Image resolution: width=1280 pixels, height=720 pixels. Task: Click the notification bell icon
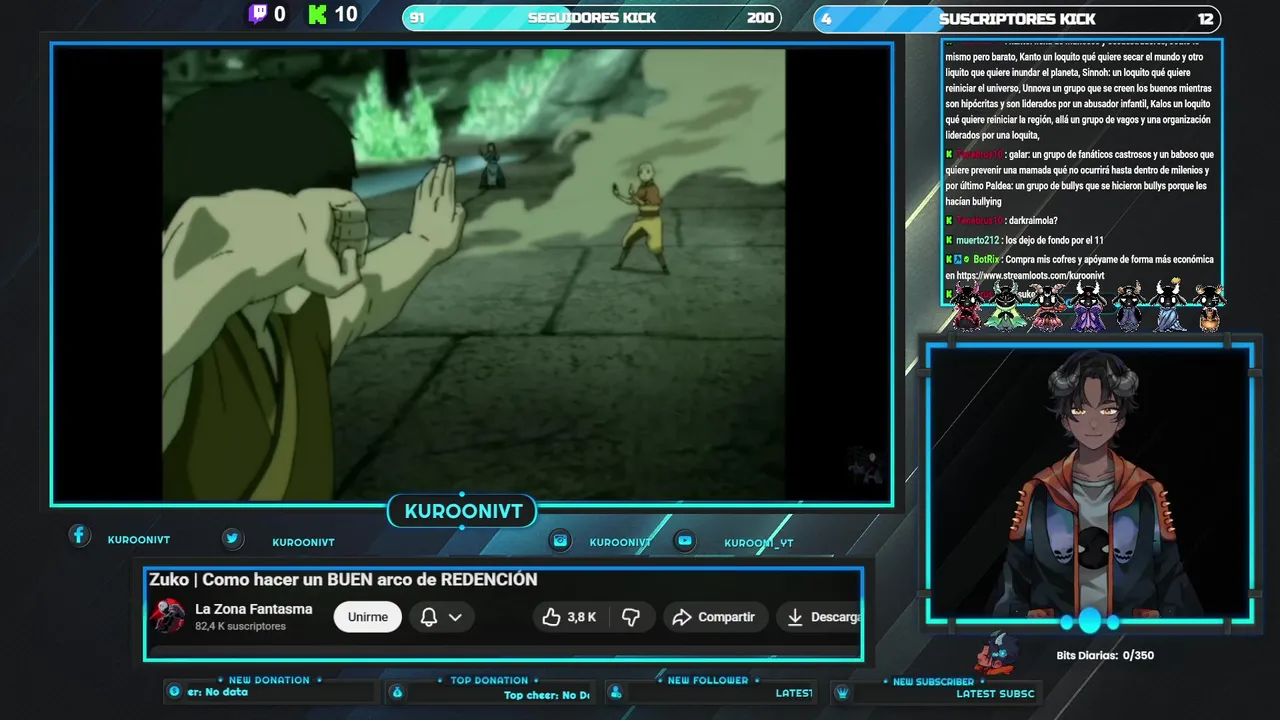coord(429,617)
